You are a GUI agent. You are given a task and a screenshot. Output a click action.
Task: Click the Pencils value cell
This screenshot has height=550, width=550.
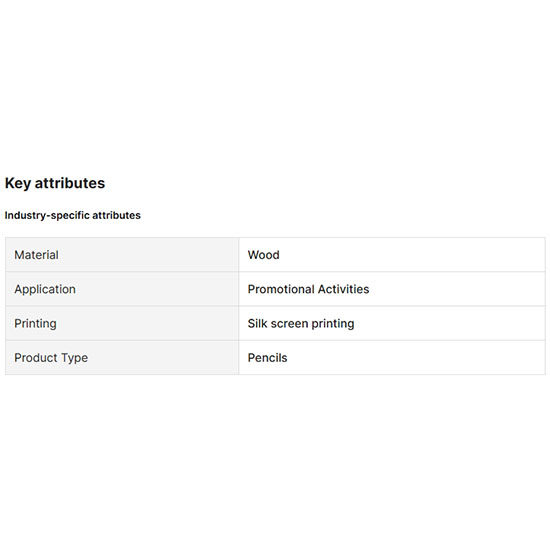click(392, 358)
